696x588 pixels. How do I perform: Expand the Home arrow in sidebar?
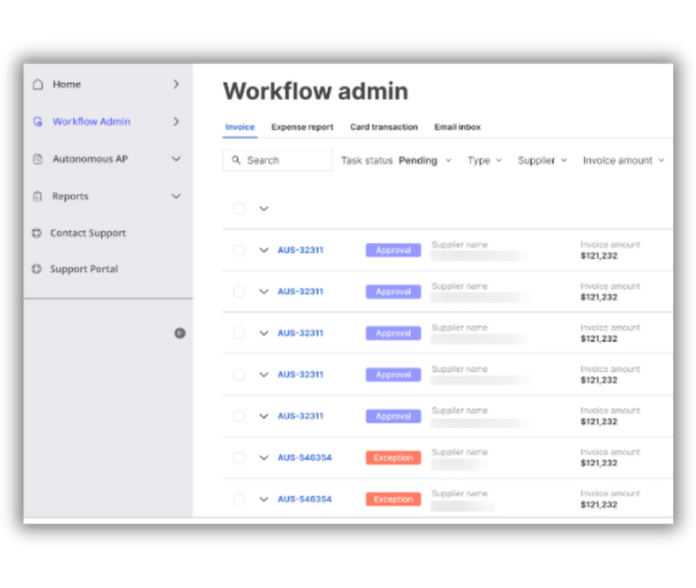(176, 84)
